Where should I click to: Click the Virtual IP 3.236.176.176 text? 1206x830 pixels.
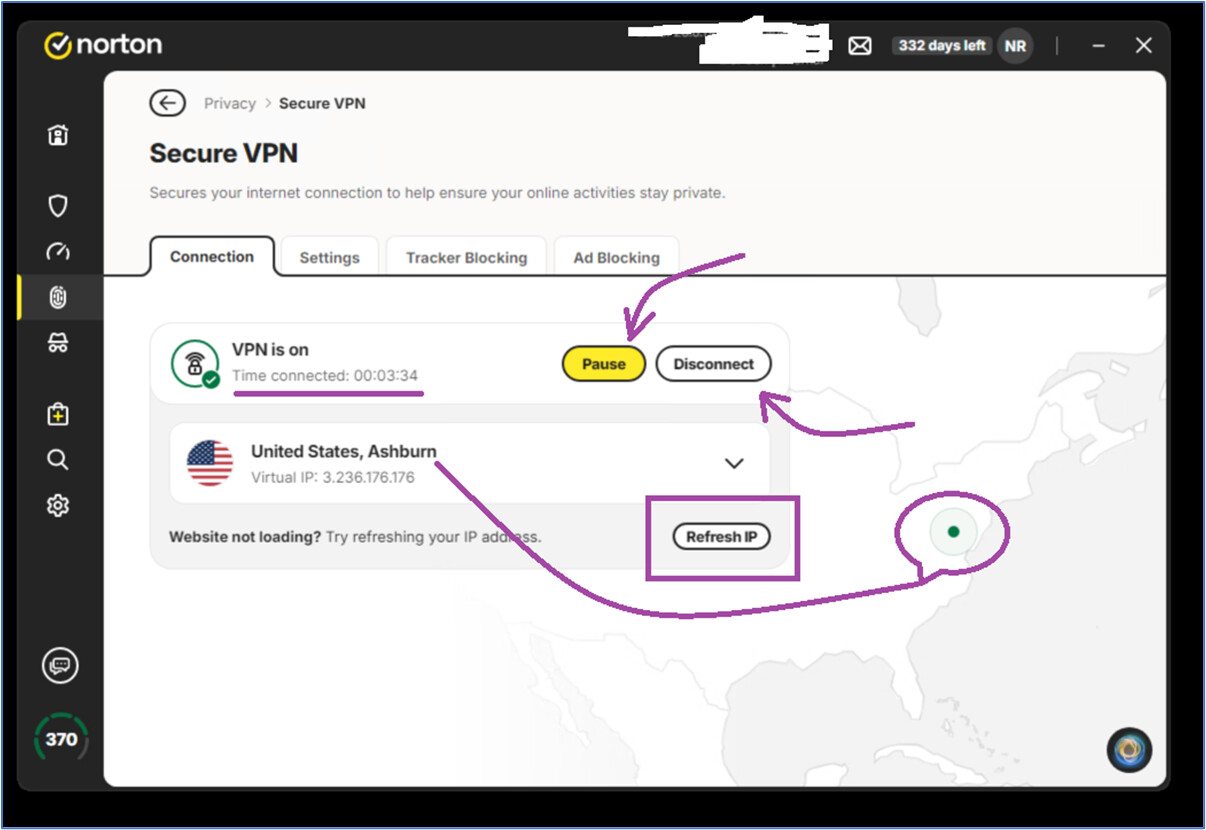pyautogui.click(x=333, y=477)
